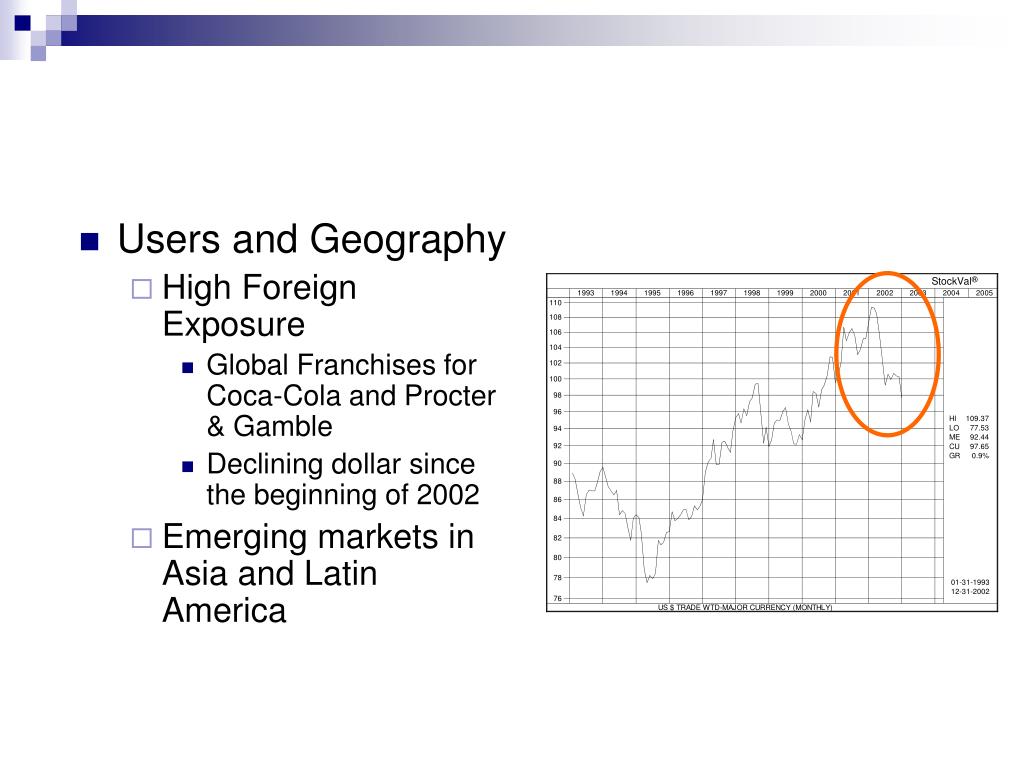Click "Declining dollar since the beginning of 2002"
This screenshot has height=768, width=1024.
coord(343,479)
